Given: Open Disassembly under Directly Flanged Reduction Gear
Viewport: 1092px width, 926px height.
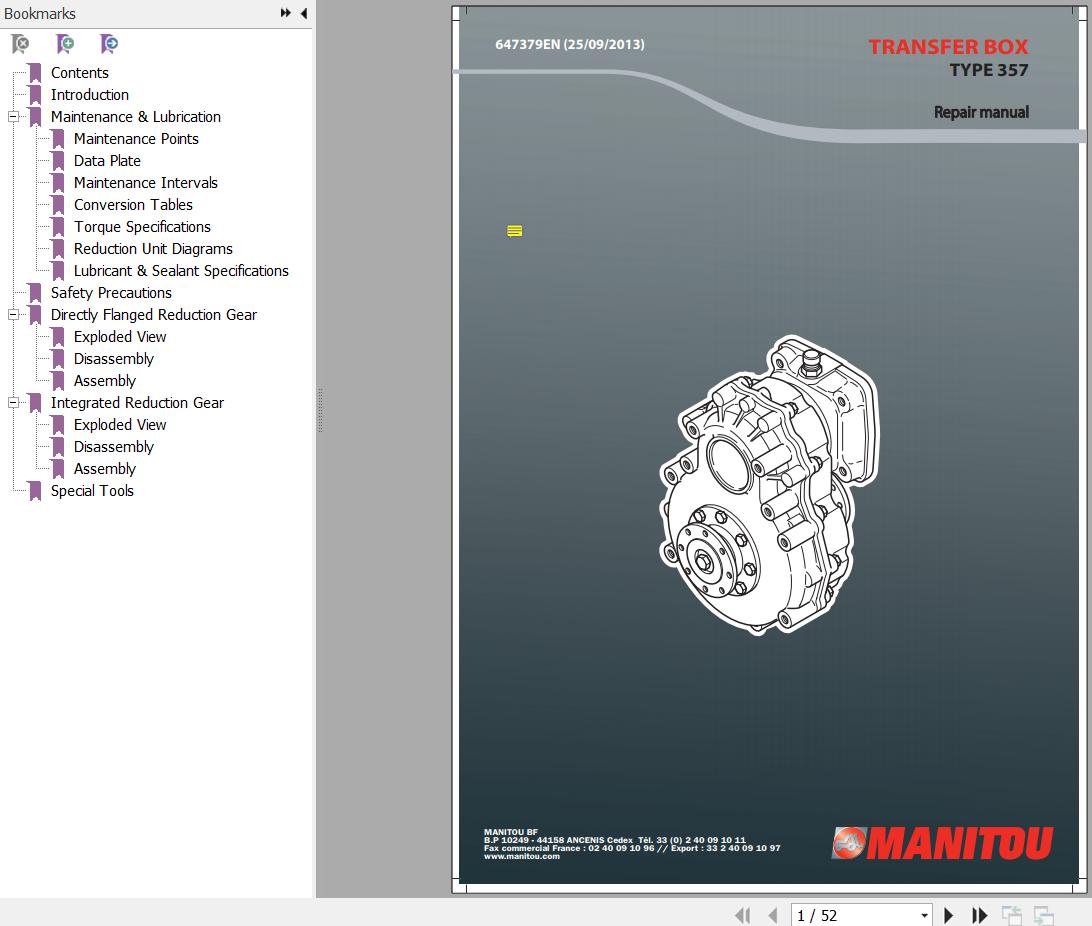Looking at the screenshot, I should [114, 359].
